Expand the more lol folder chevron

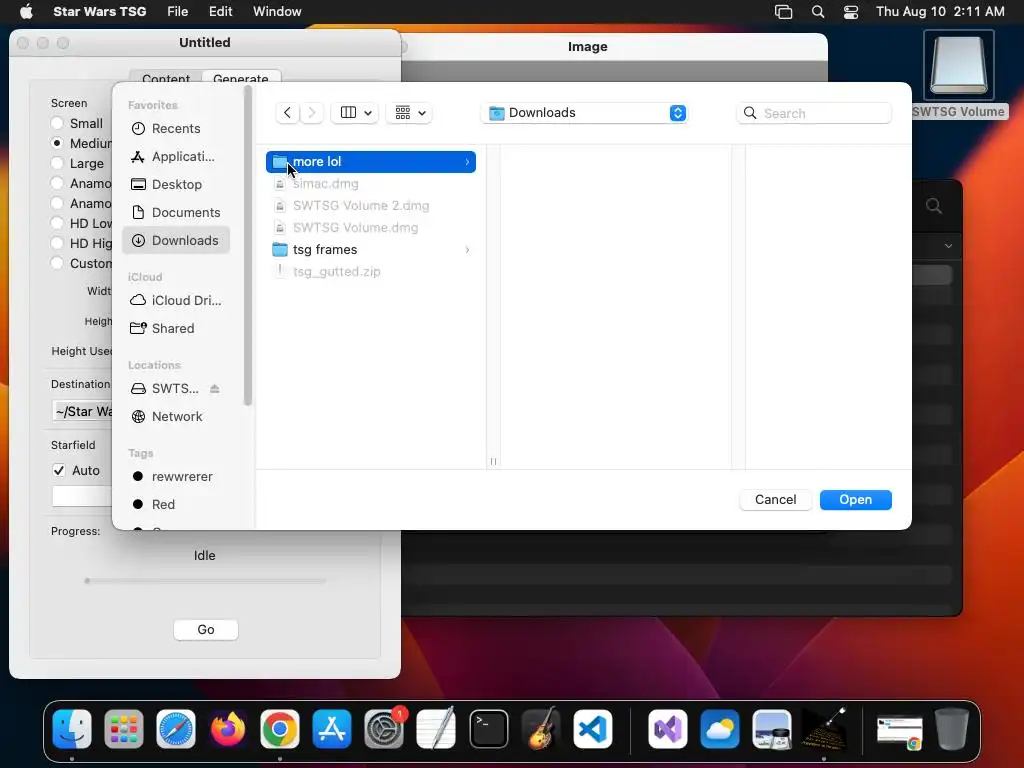click(467, 162)
